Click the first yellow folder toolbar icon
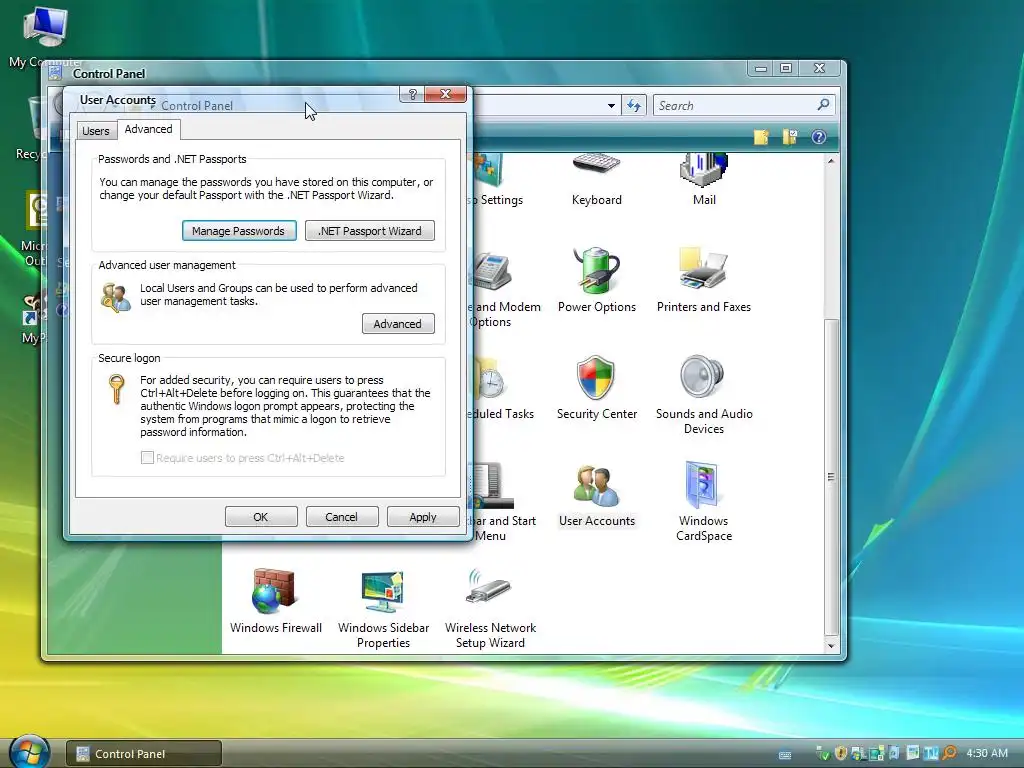 tap(761, 137)
